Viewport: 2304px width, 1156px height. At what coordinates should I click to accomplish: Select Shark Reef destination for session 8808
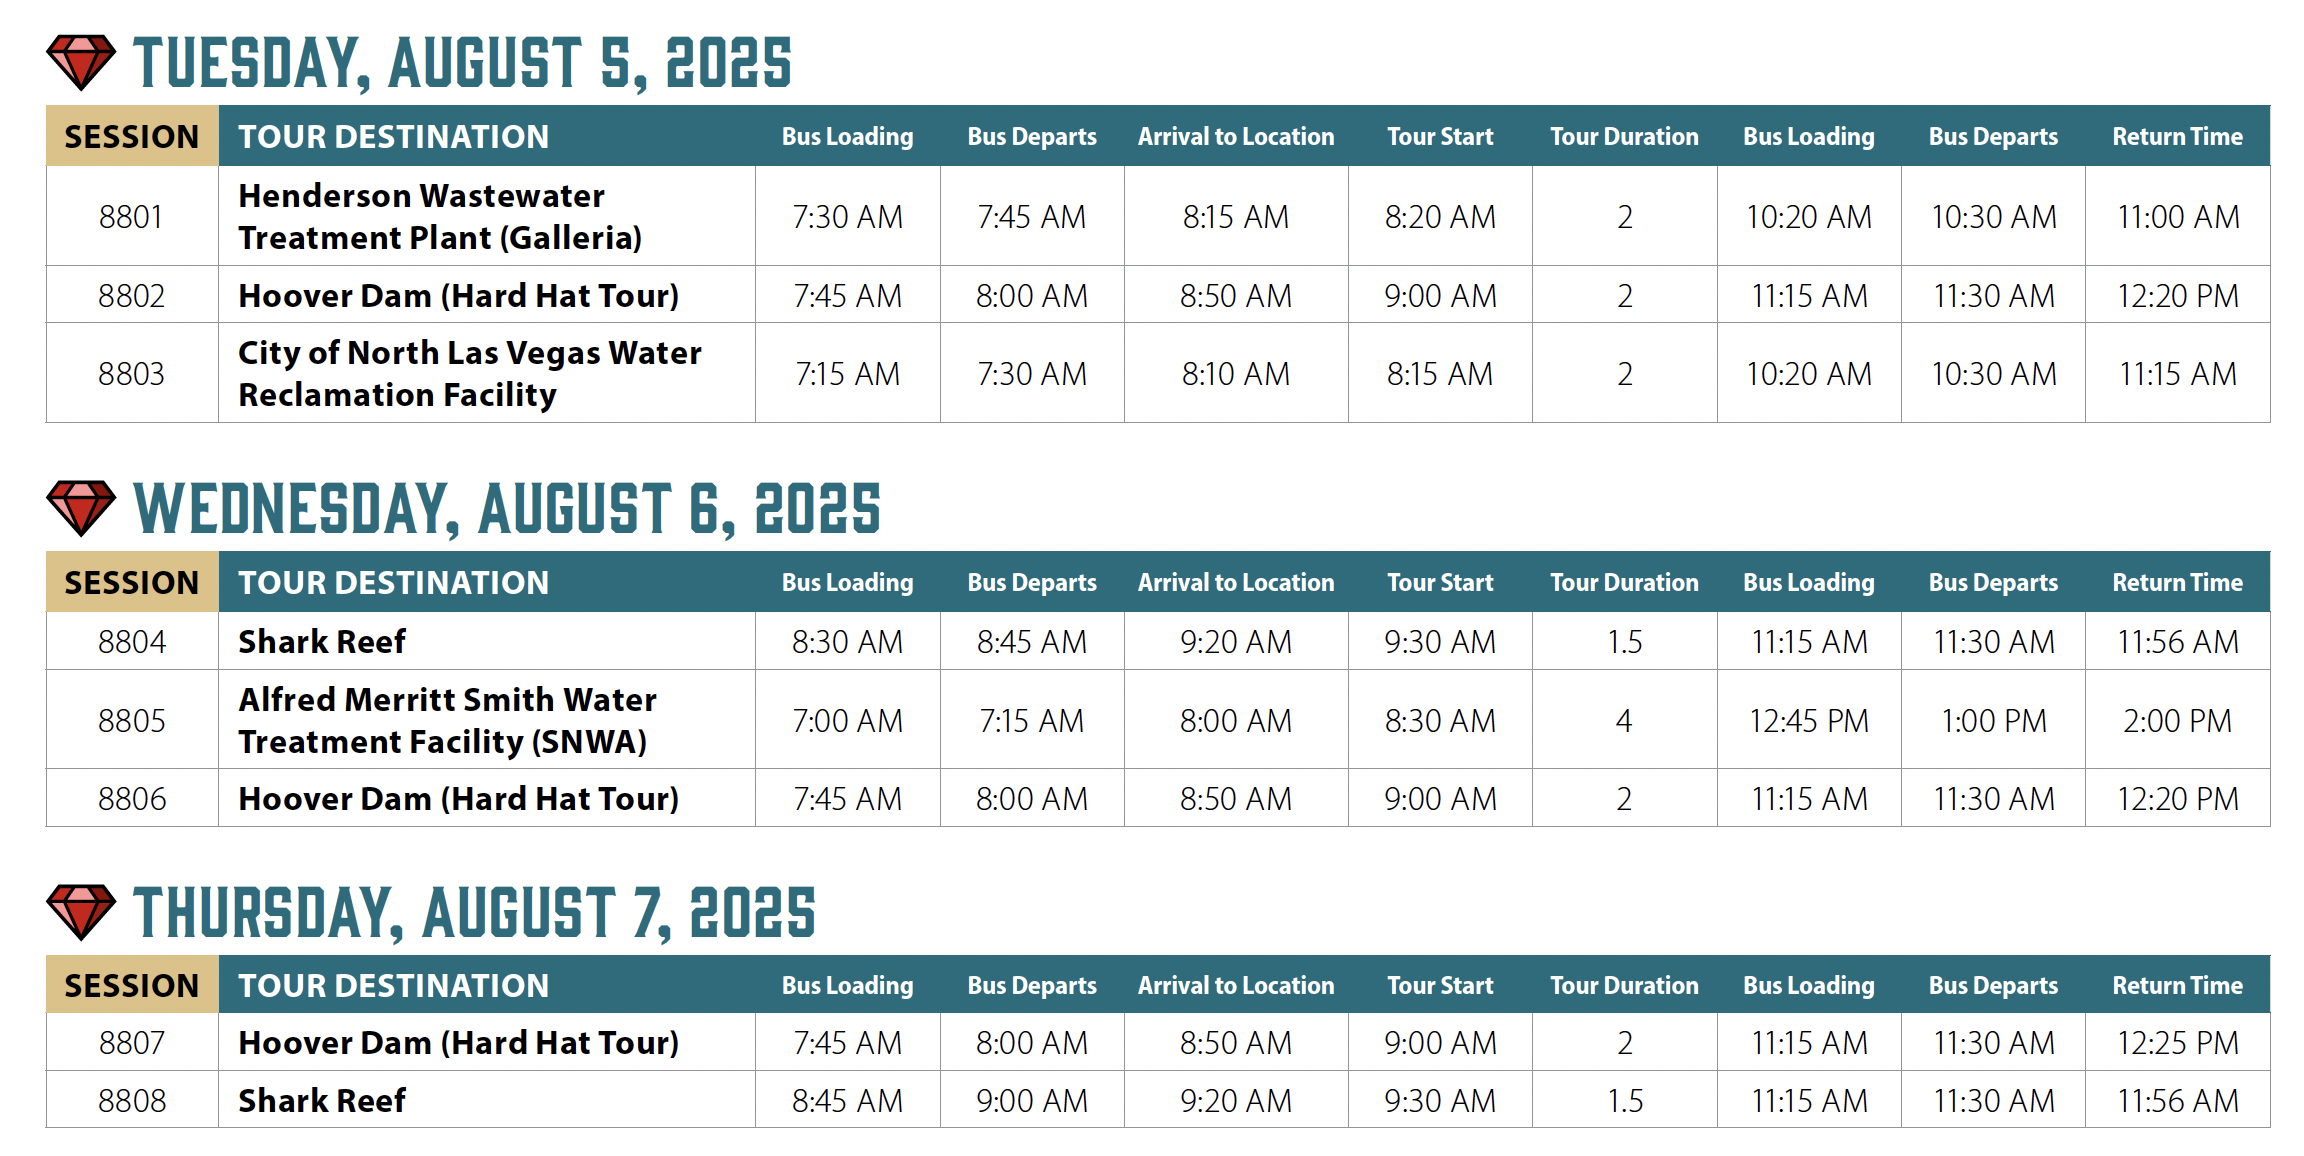322,1100
